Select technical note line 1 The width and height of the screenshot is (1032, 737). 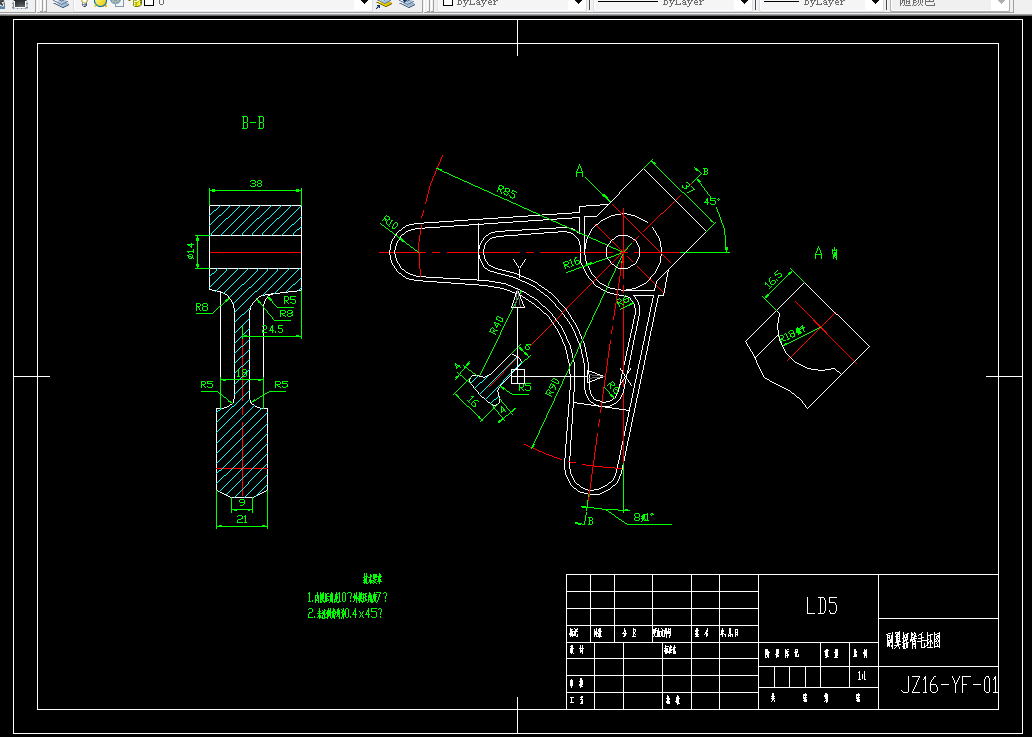tap(348, 597)
